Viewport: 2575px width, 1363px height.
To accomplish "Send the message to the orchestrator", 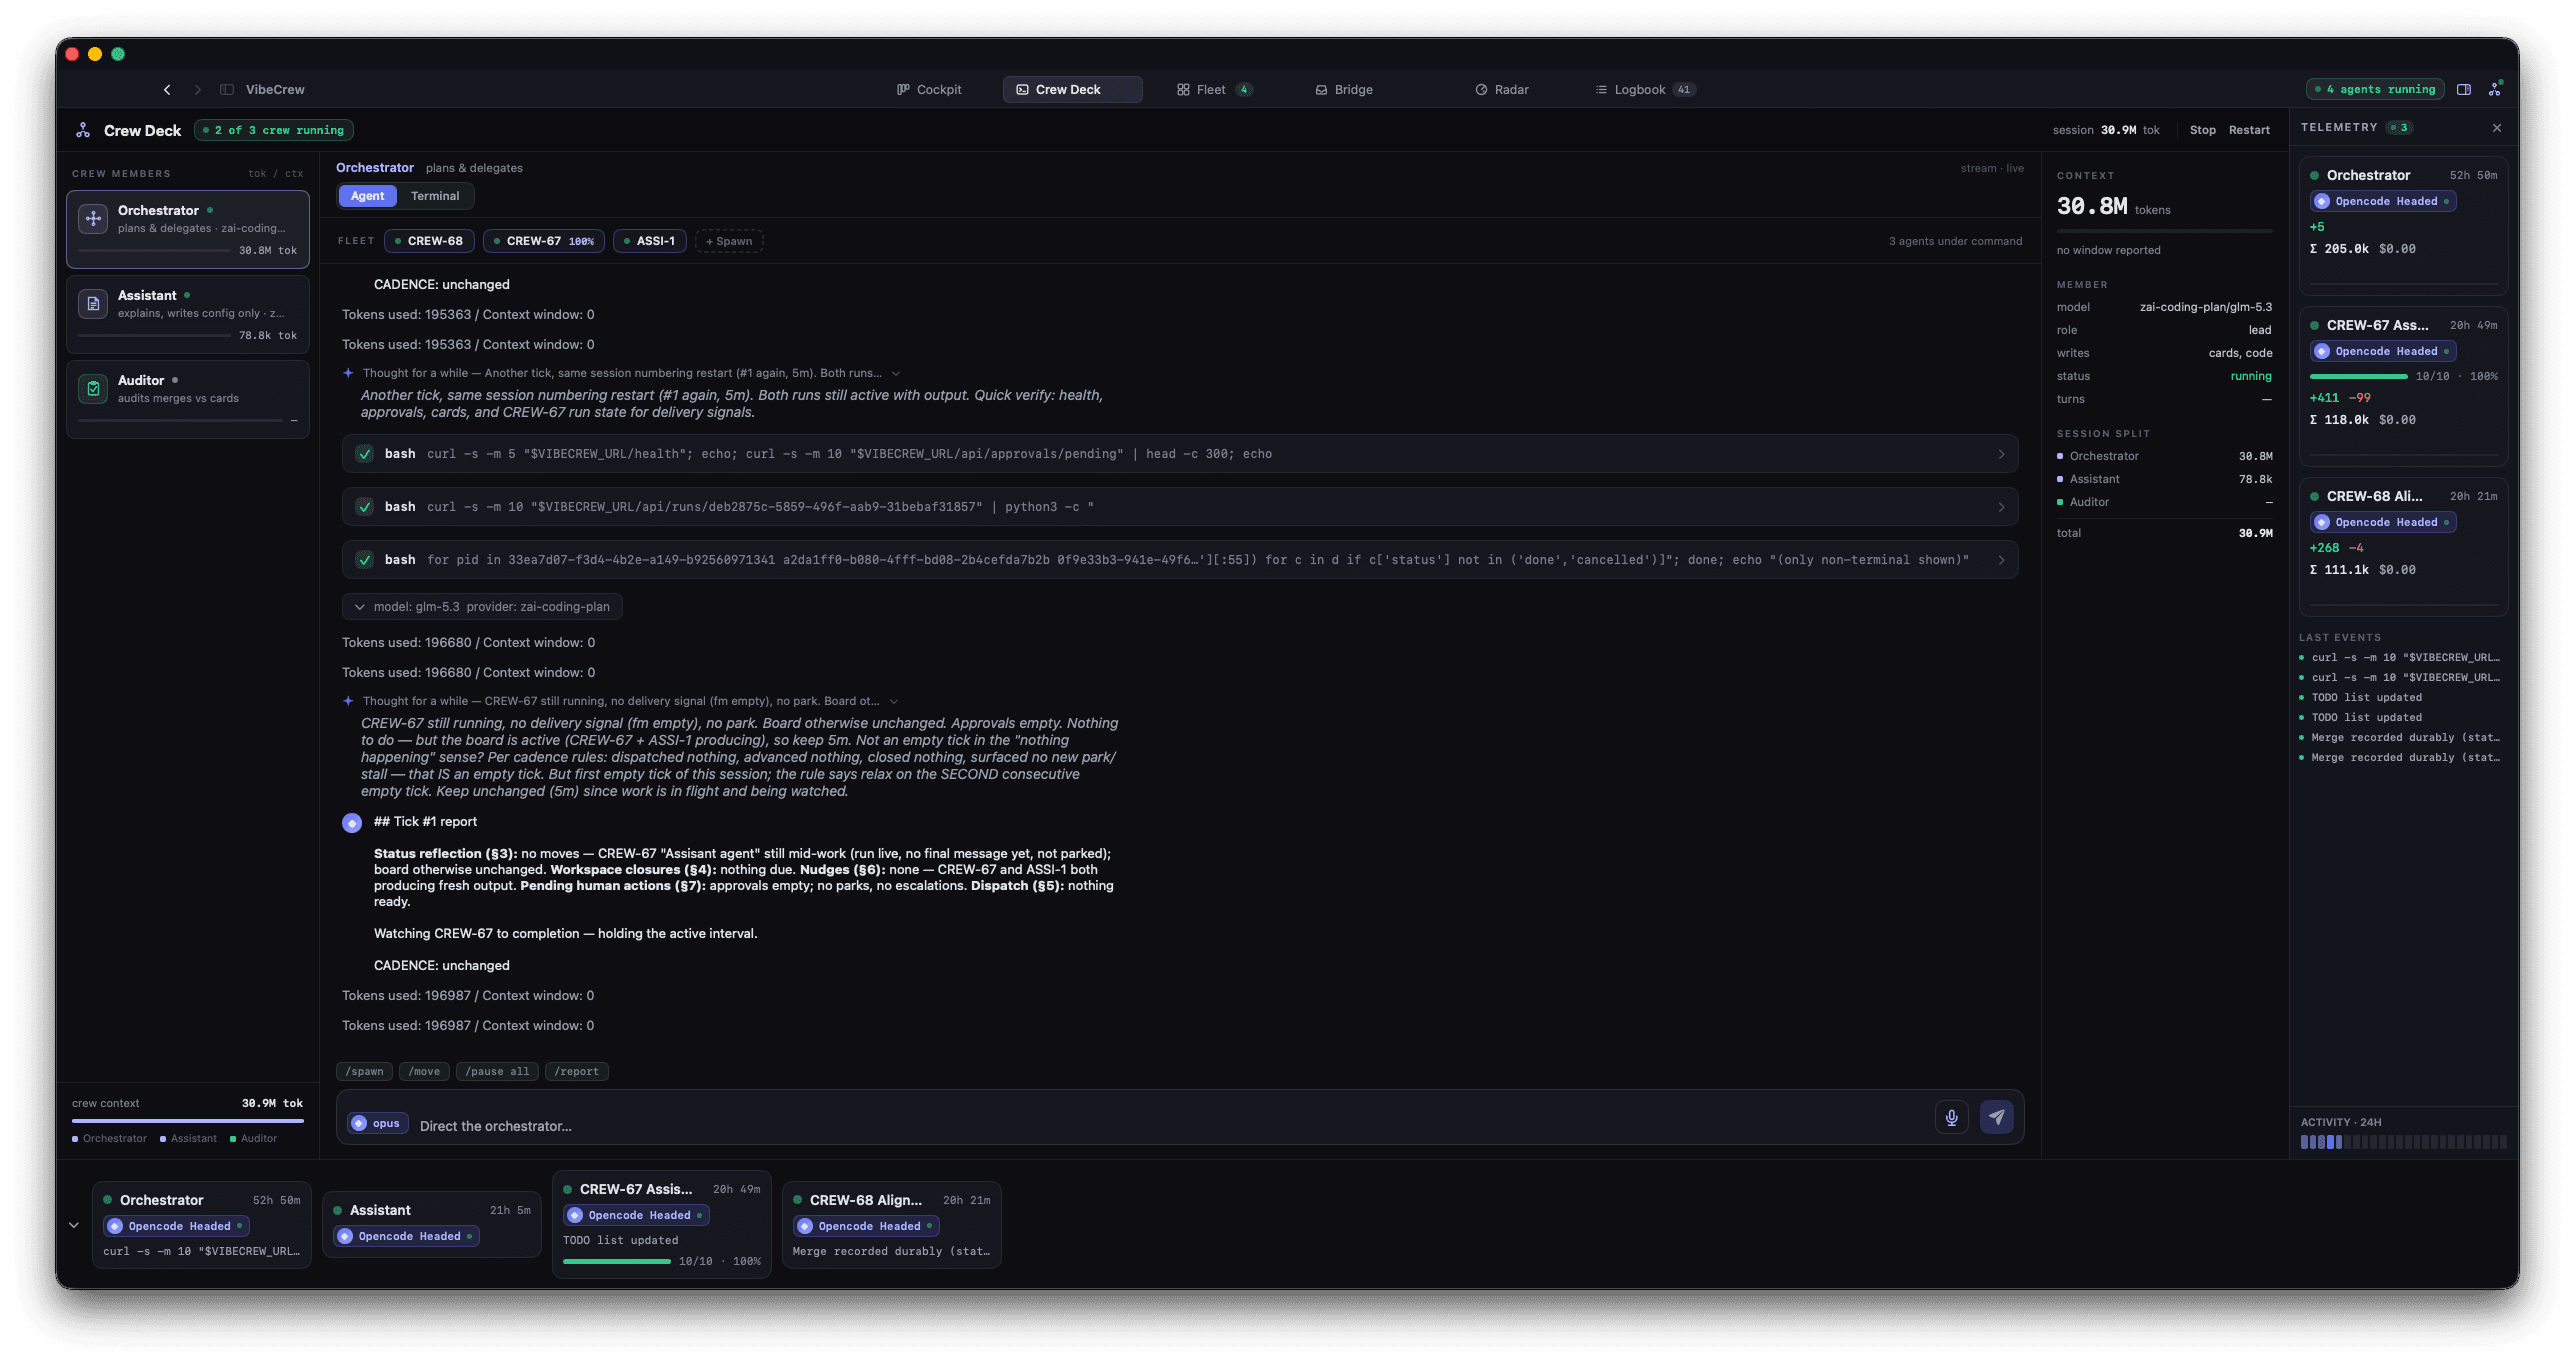I will tap(1996, 1117).
